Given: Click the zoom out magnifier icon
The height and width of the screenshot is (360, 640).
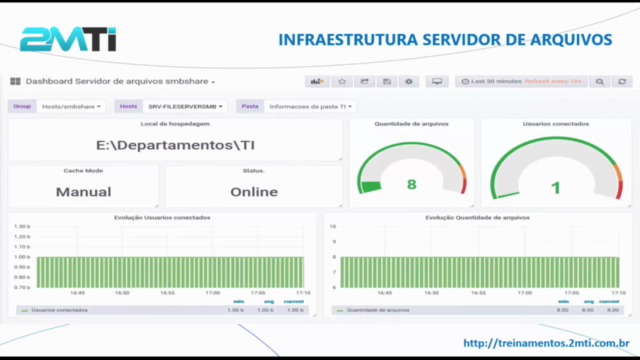Looking at the screenshot, I should click(x=600, y=82).
